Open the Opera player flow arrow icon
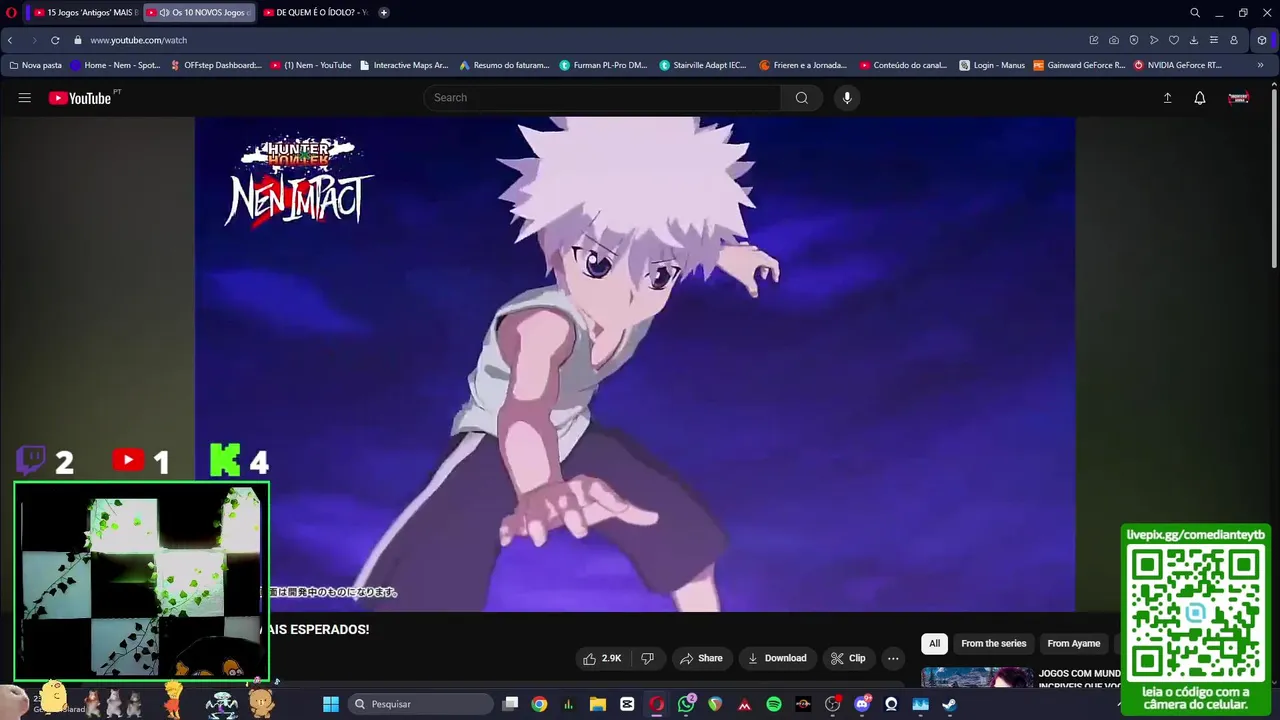This screenshot has height=720, width=1280. click(1154, 40)
